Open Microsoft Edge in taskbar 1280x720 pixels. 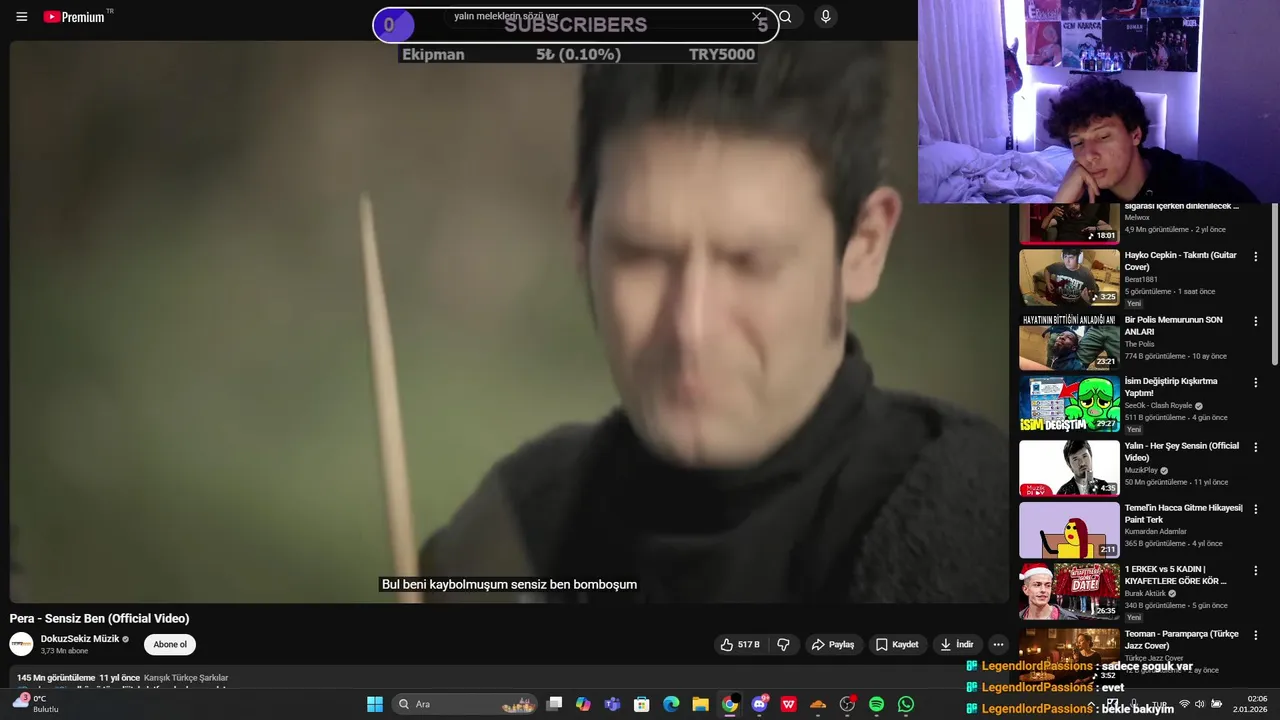coord(671,704)
